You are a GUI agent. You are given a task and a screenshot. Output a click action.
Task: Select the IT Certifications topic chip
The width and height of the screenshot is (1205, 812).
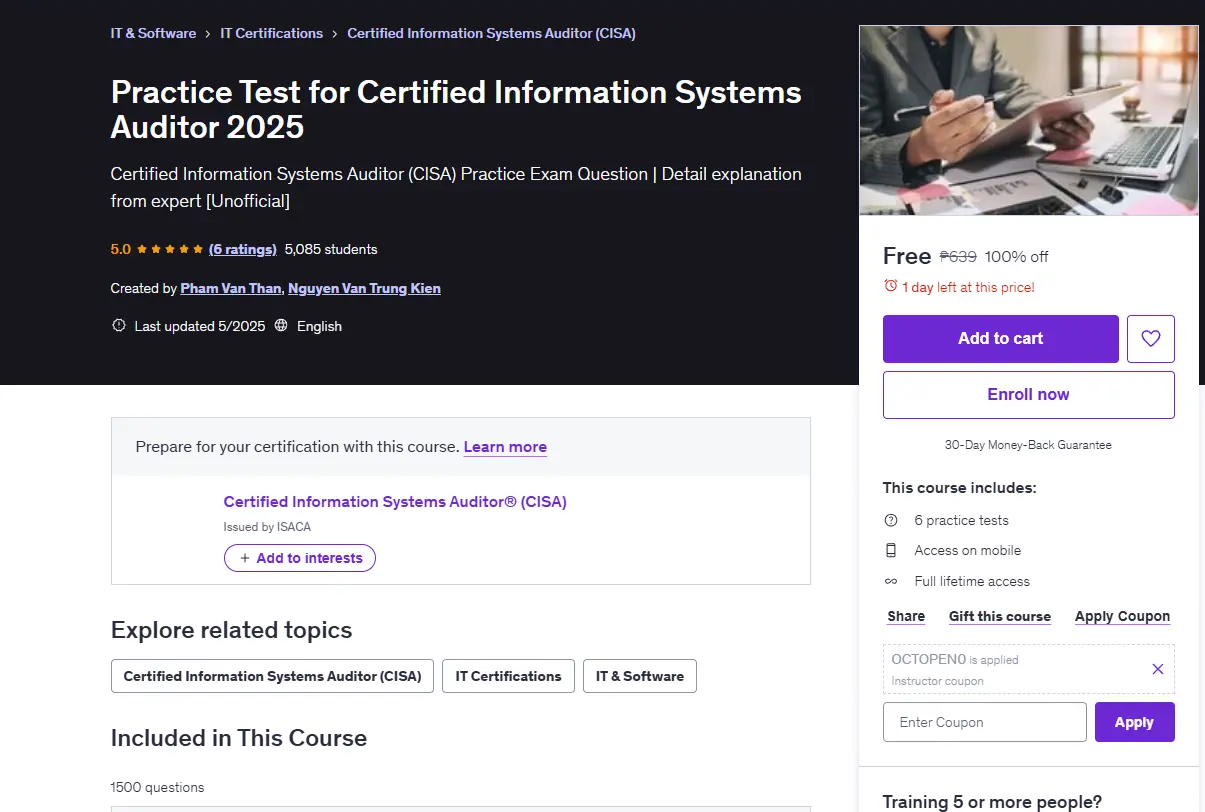click(x=508, y=676)
